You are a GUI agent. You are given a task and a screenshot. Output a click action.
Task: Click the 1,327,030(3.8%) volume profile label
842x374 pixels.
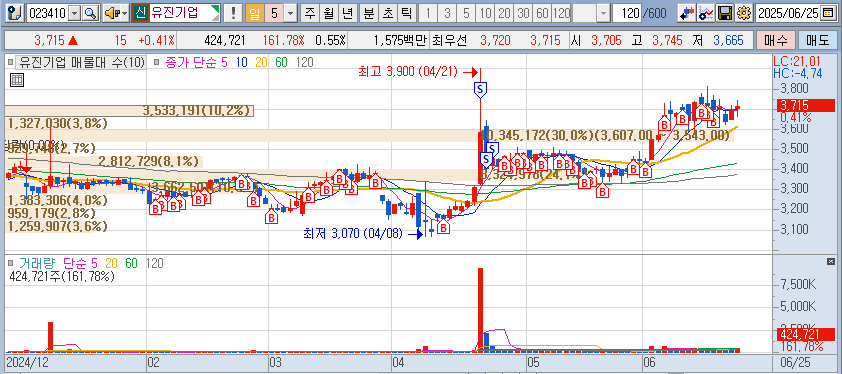point(58,124)
